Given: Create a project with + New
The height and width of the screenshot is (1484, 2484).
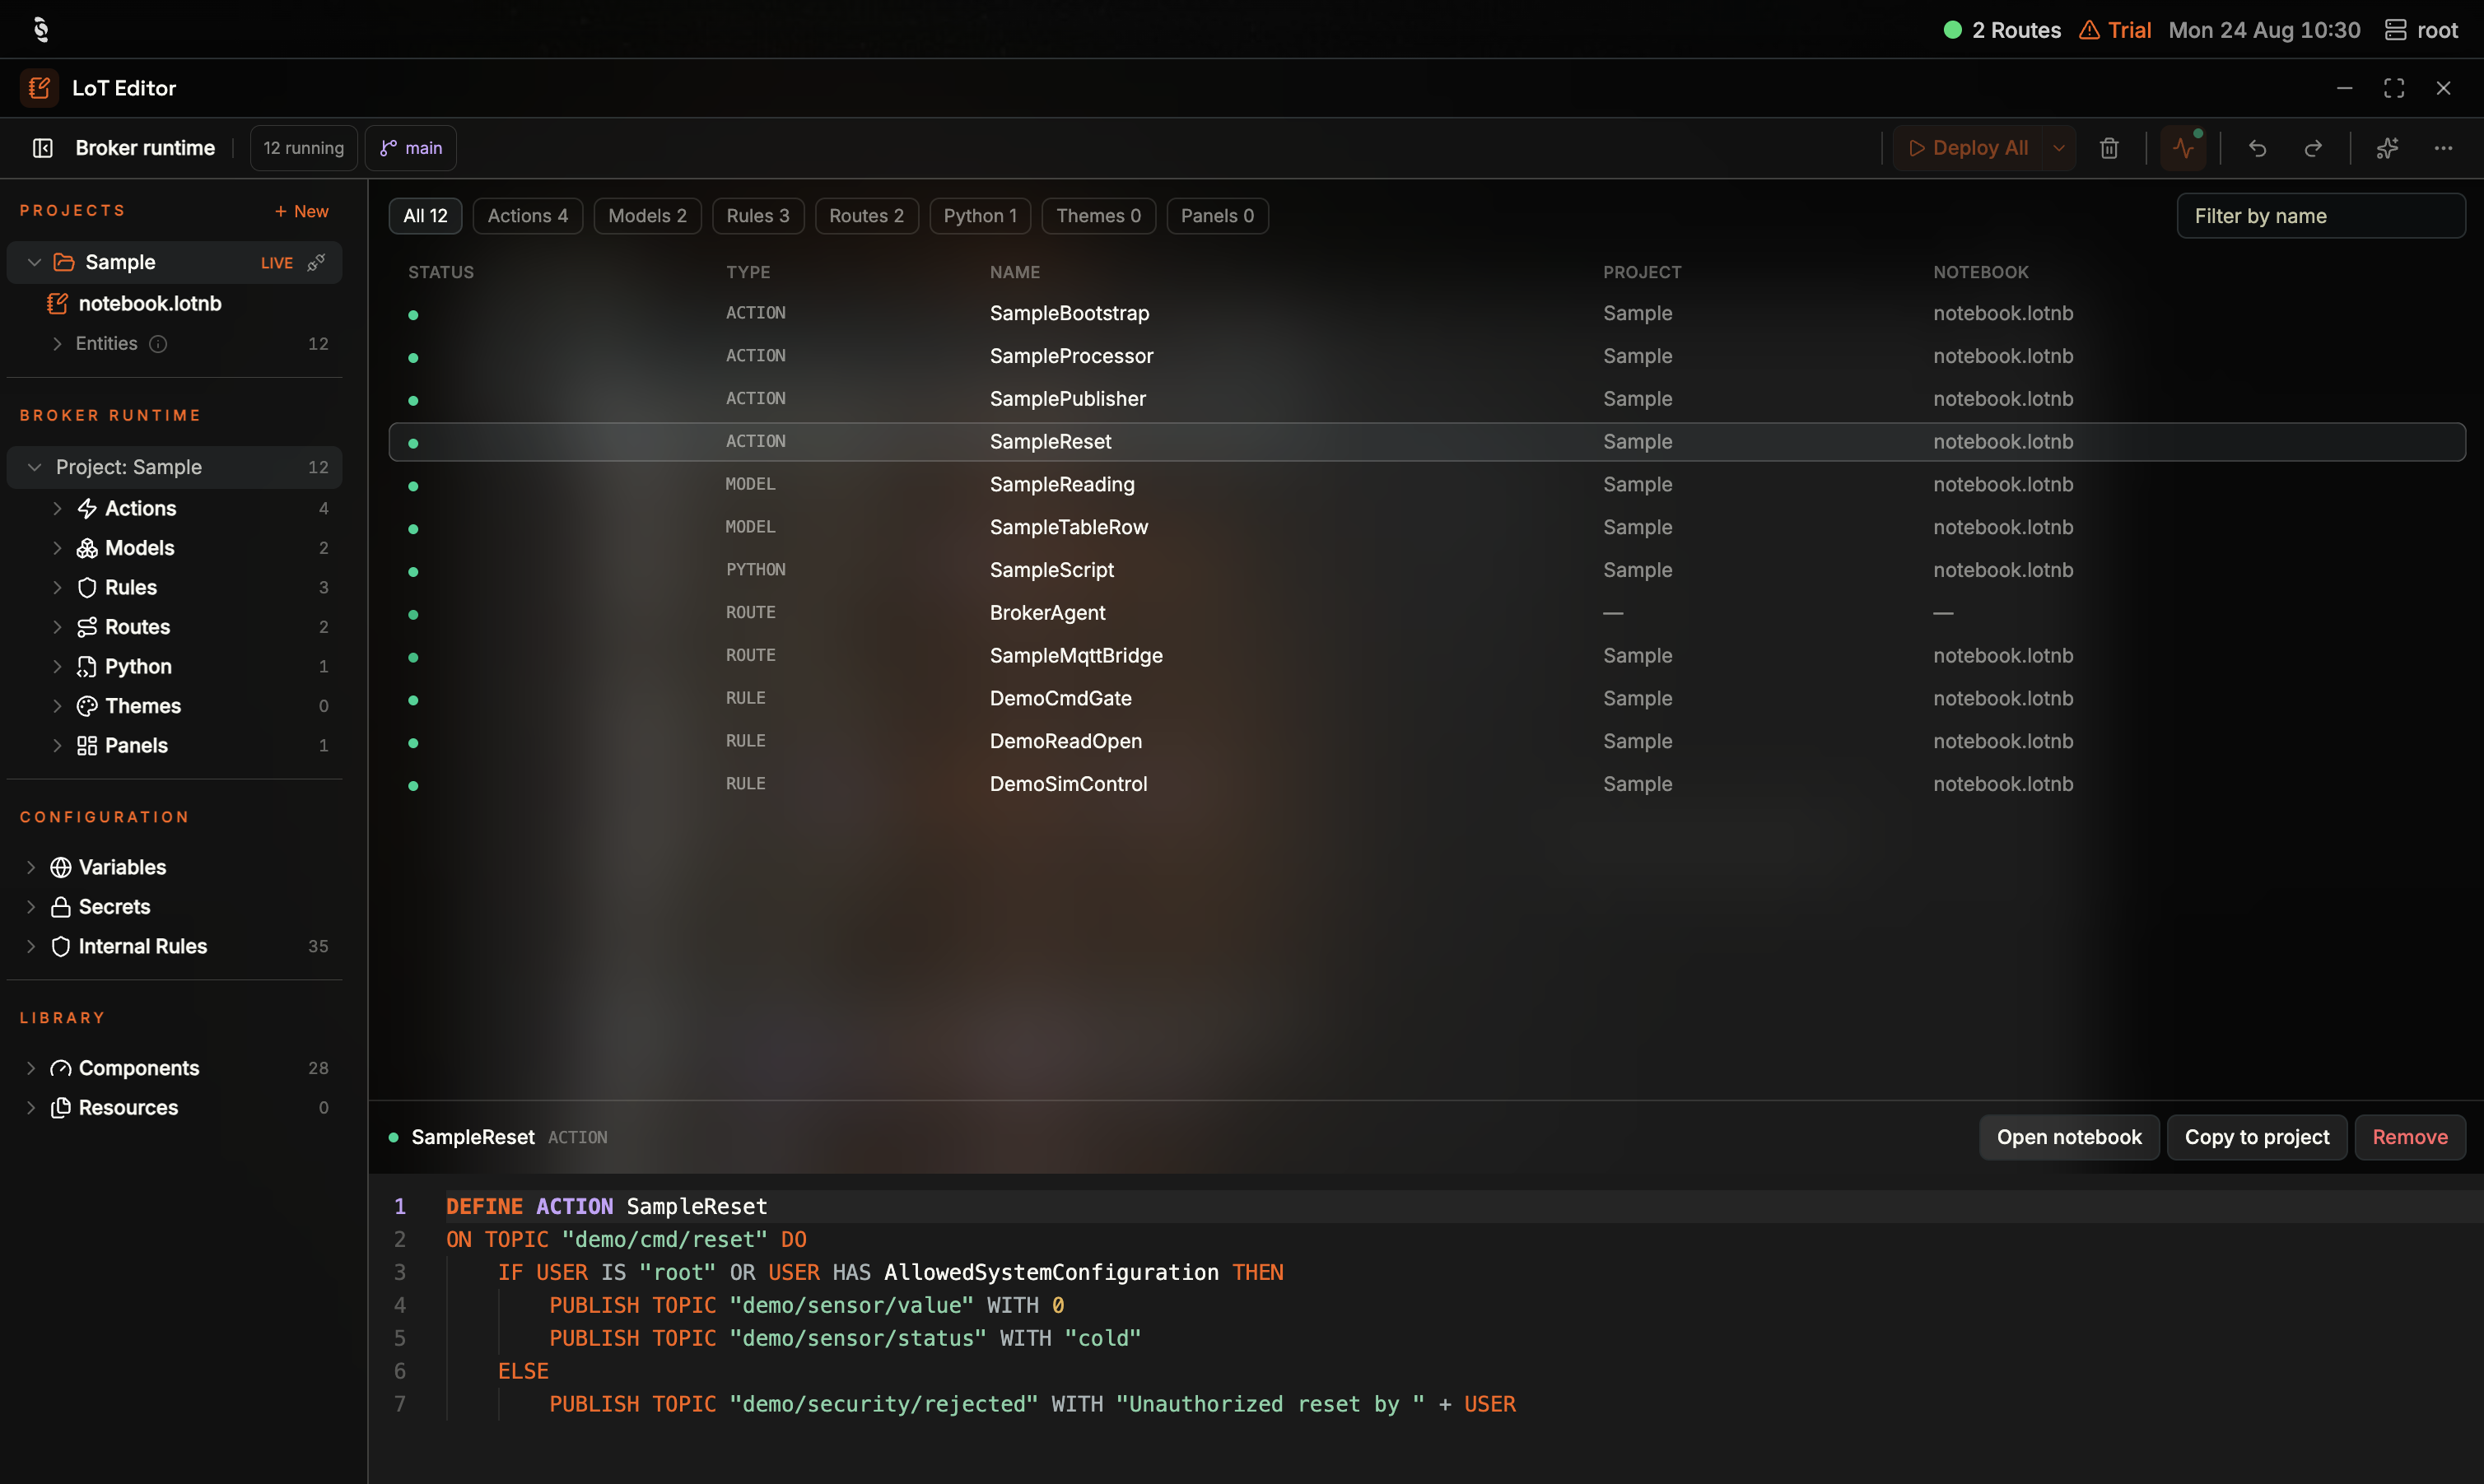Looking at the screenshot, I should pyautogui.click(x=301, y=211).
